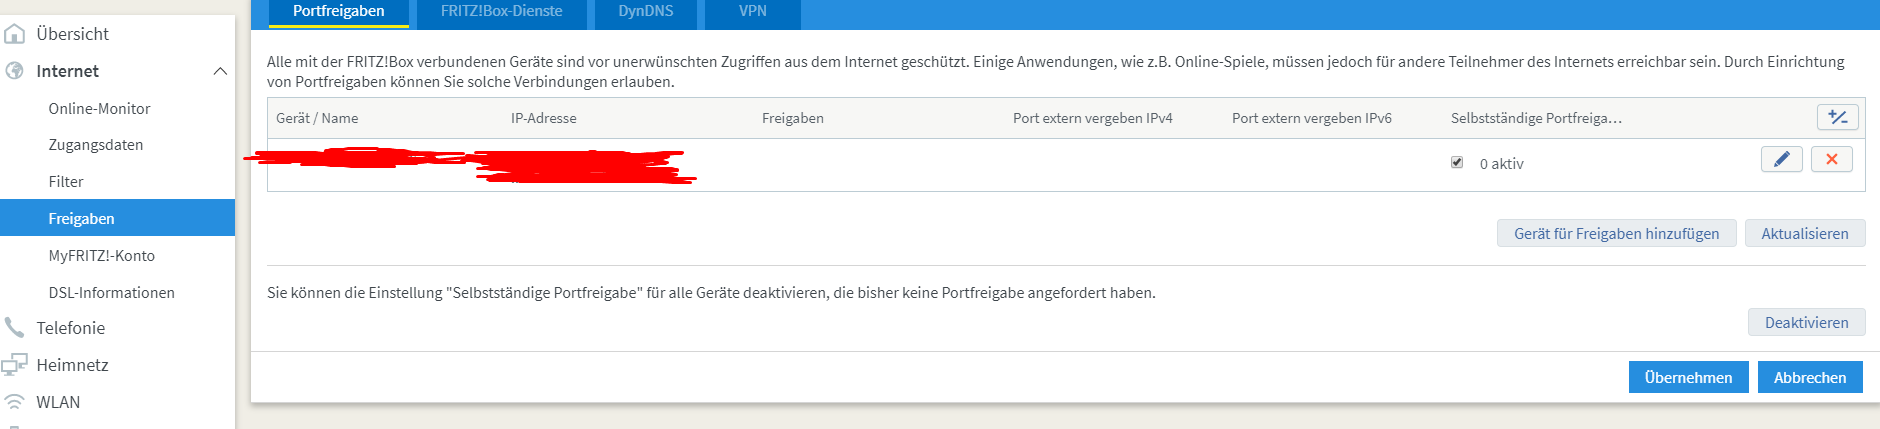Go to DSL-Informationen in sidebar
The image size is (1880, 429).
[x=111, y=292]
